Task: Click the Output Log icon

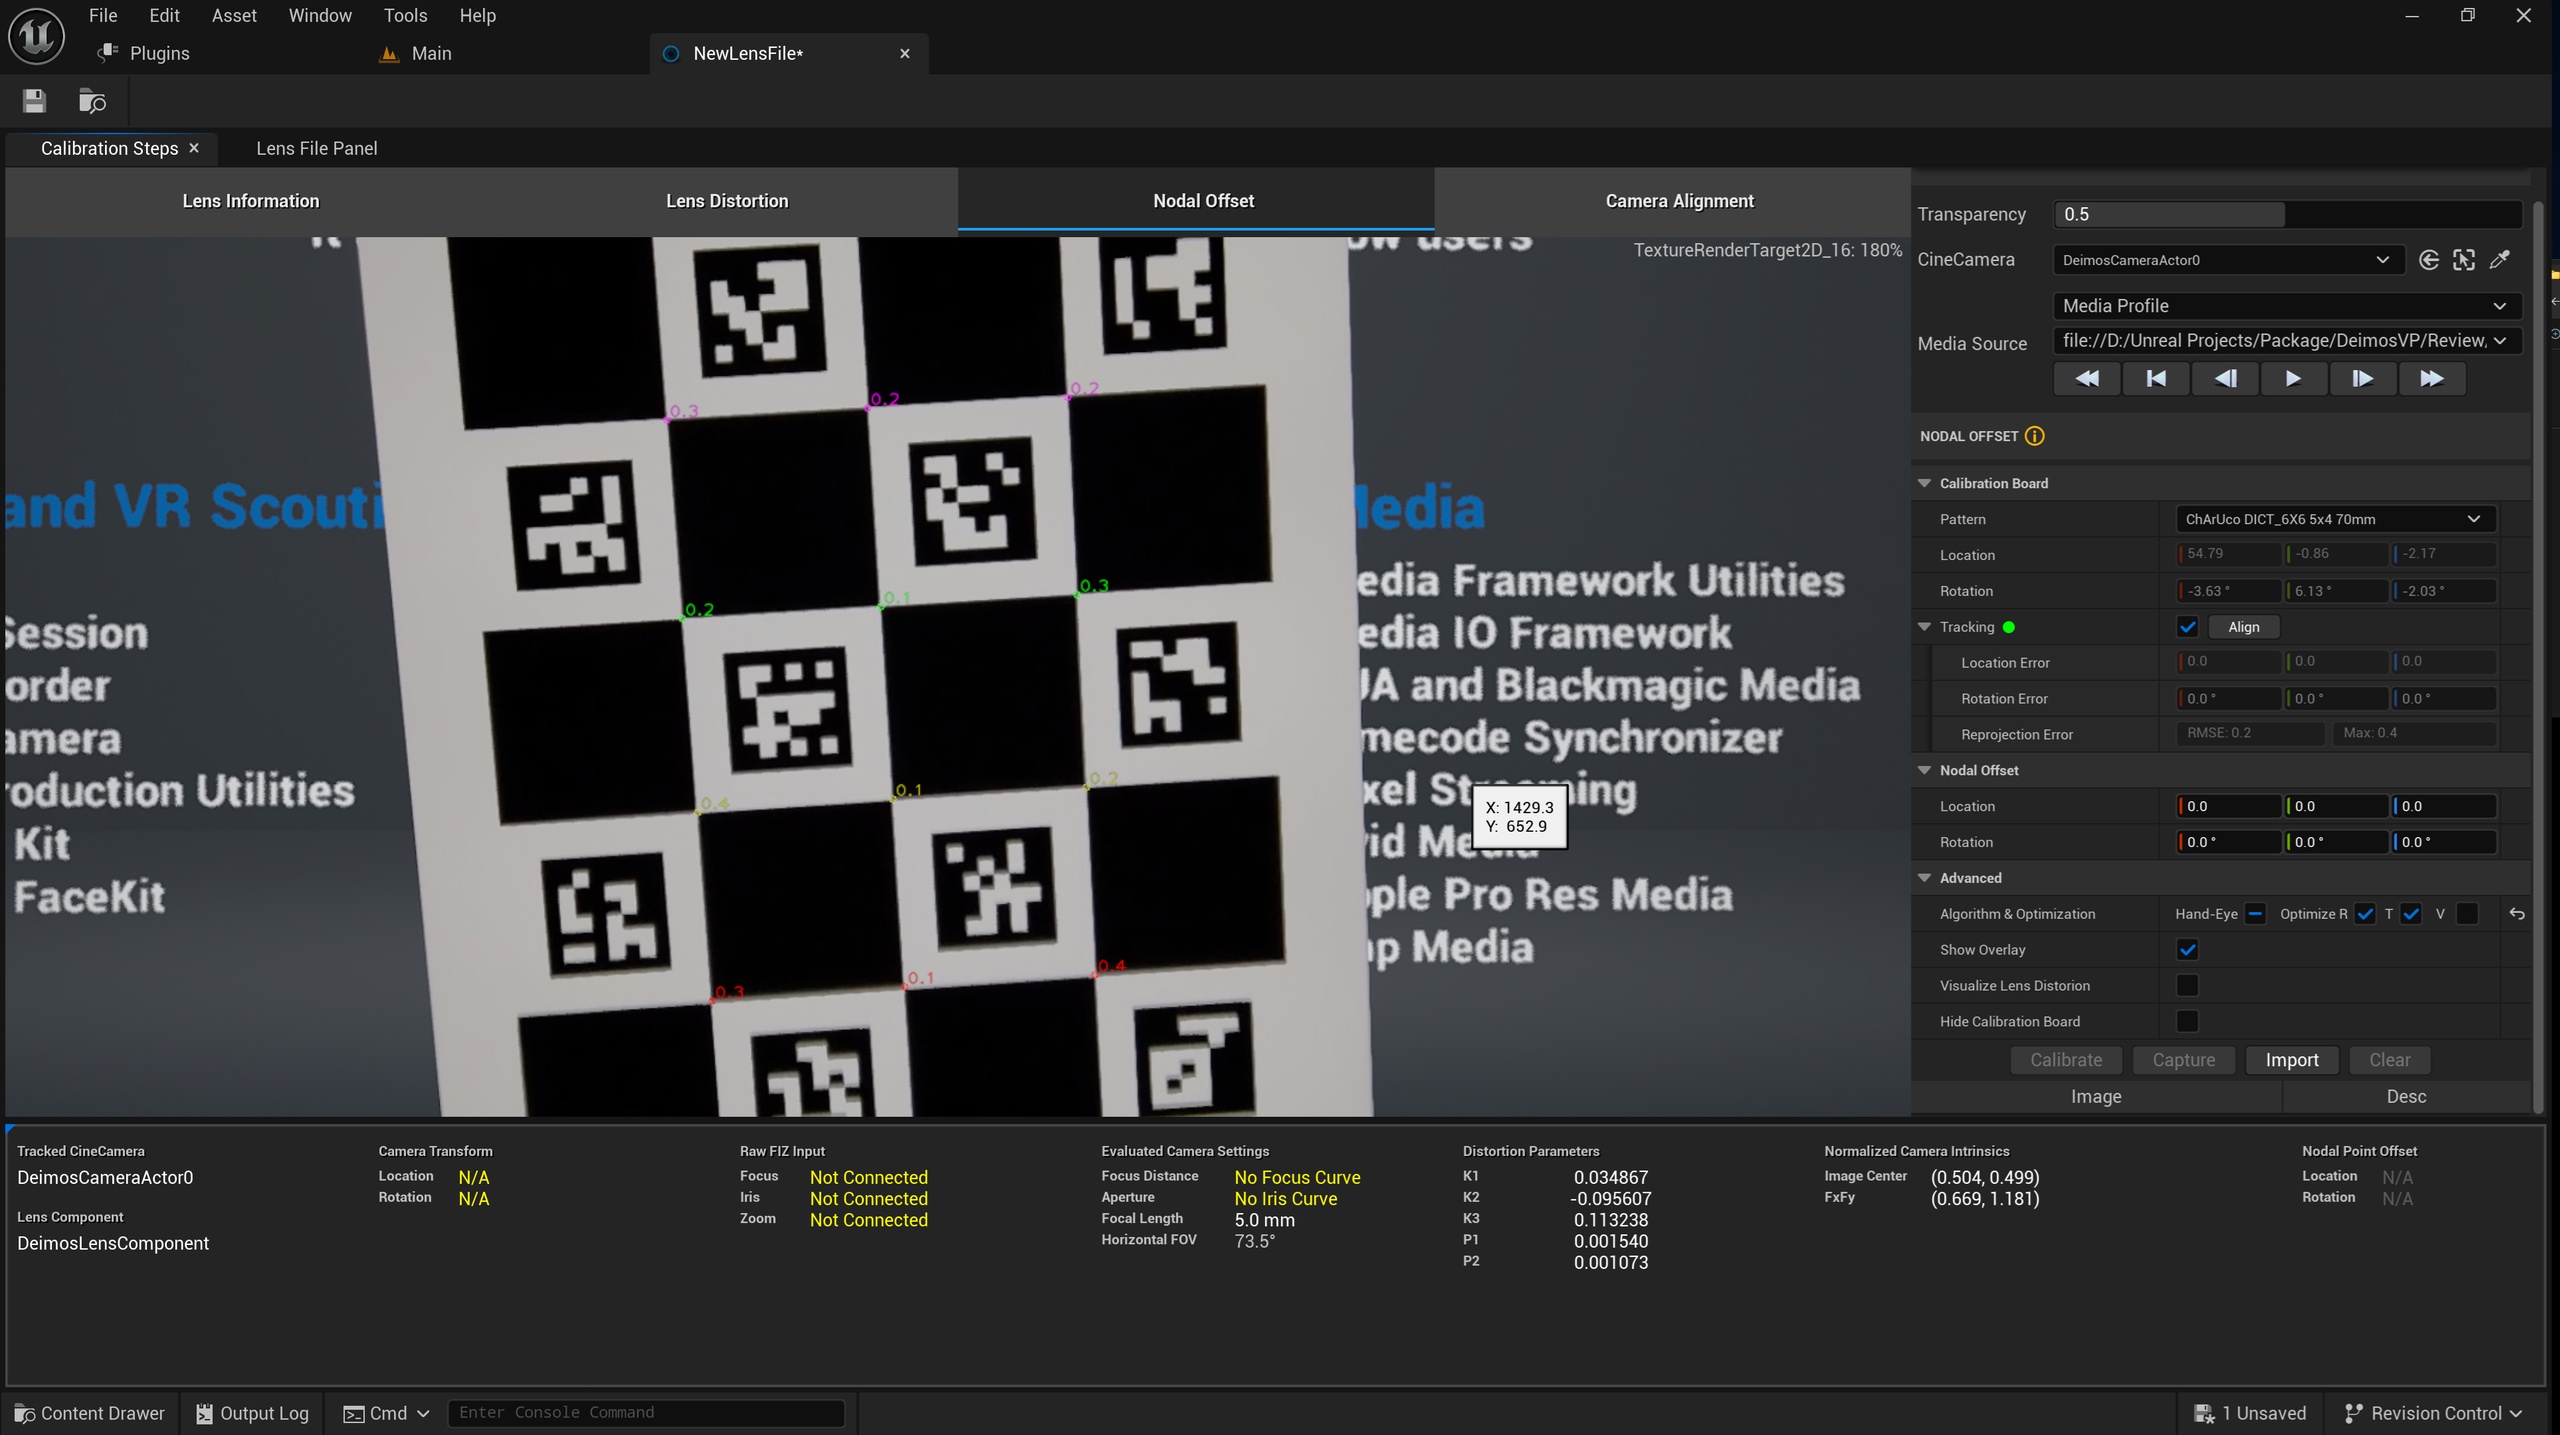Action: (204, 1413)
